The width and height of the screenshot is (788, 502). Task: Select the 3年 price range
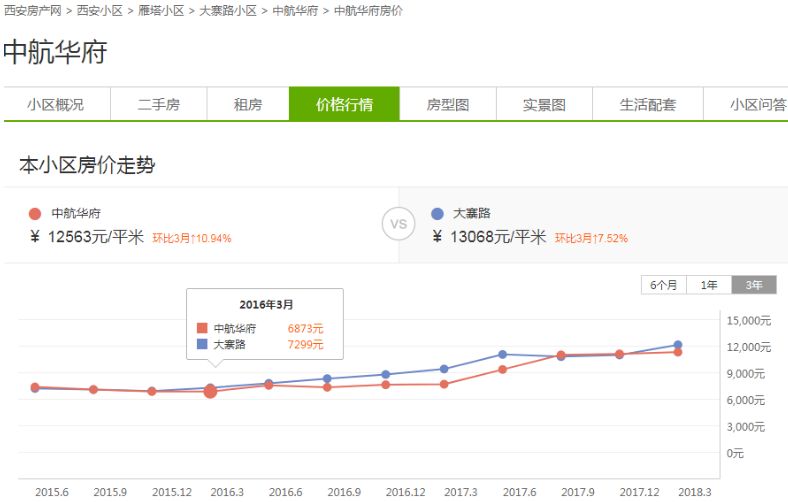(x=754, y=285)
